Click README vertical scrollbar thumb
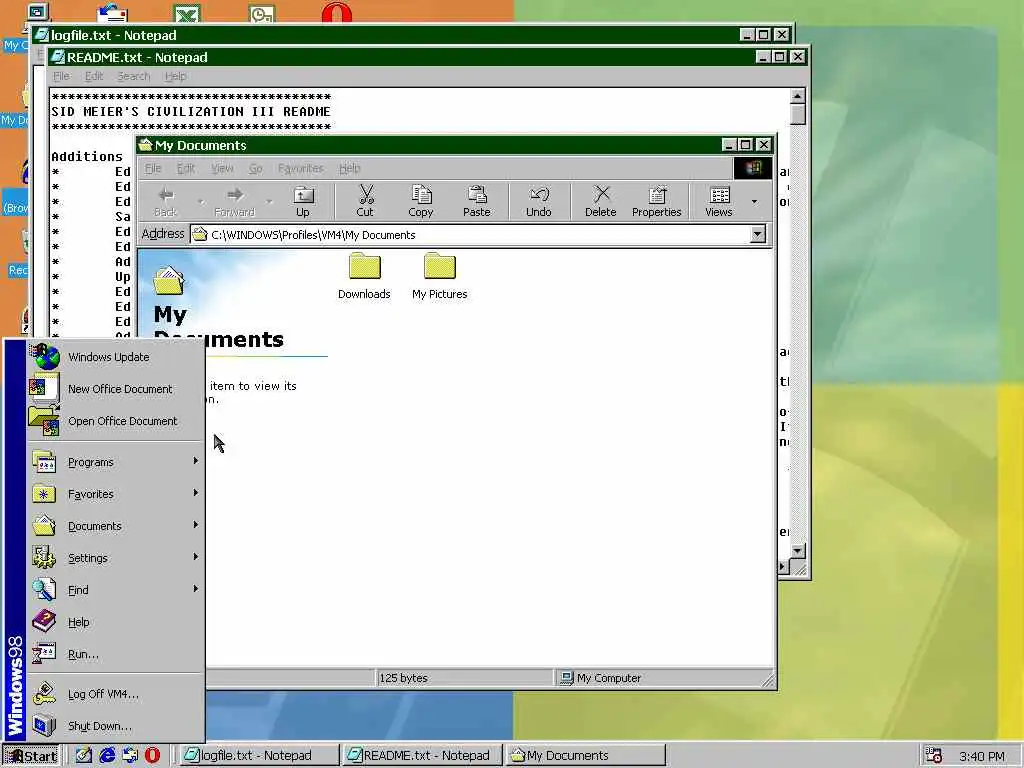 (797, 114)
